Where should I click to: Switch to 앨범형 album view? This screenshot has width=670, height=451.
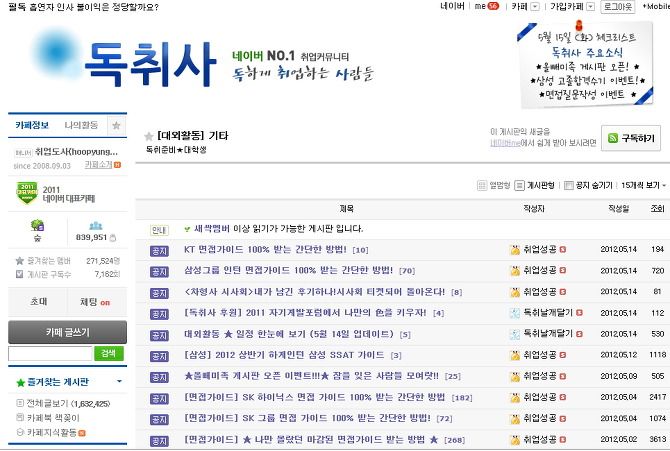(494, 185)
